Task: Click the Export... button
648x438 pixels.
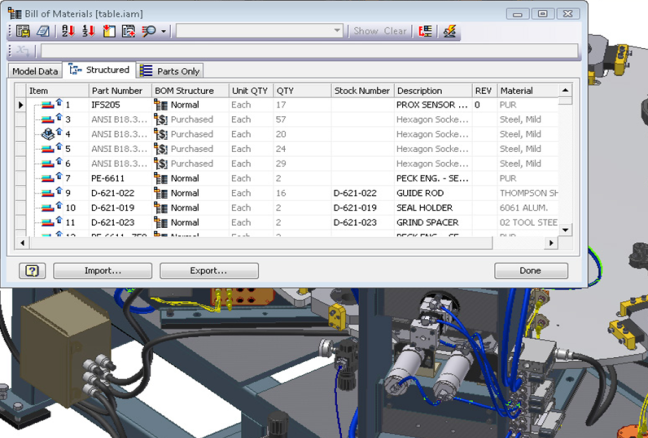Action: (x=209, y=271)
